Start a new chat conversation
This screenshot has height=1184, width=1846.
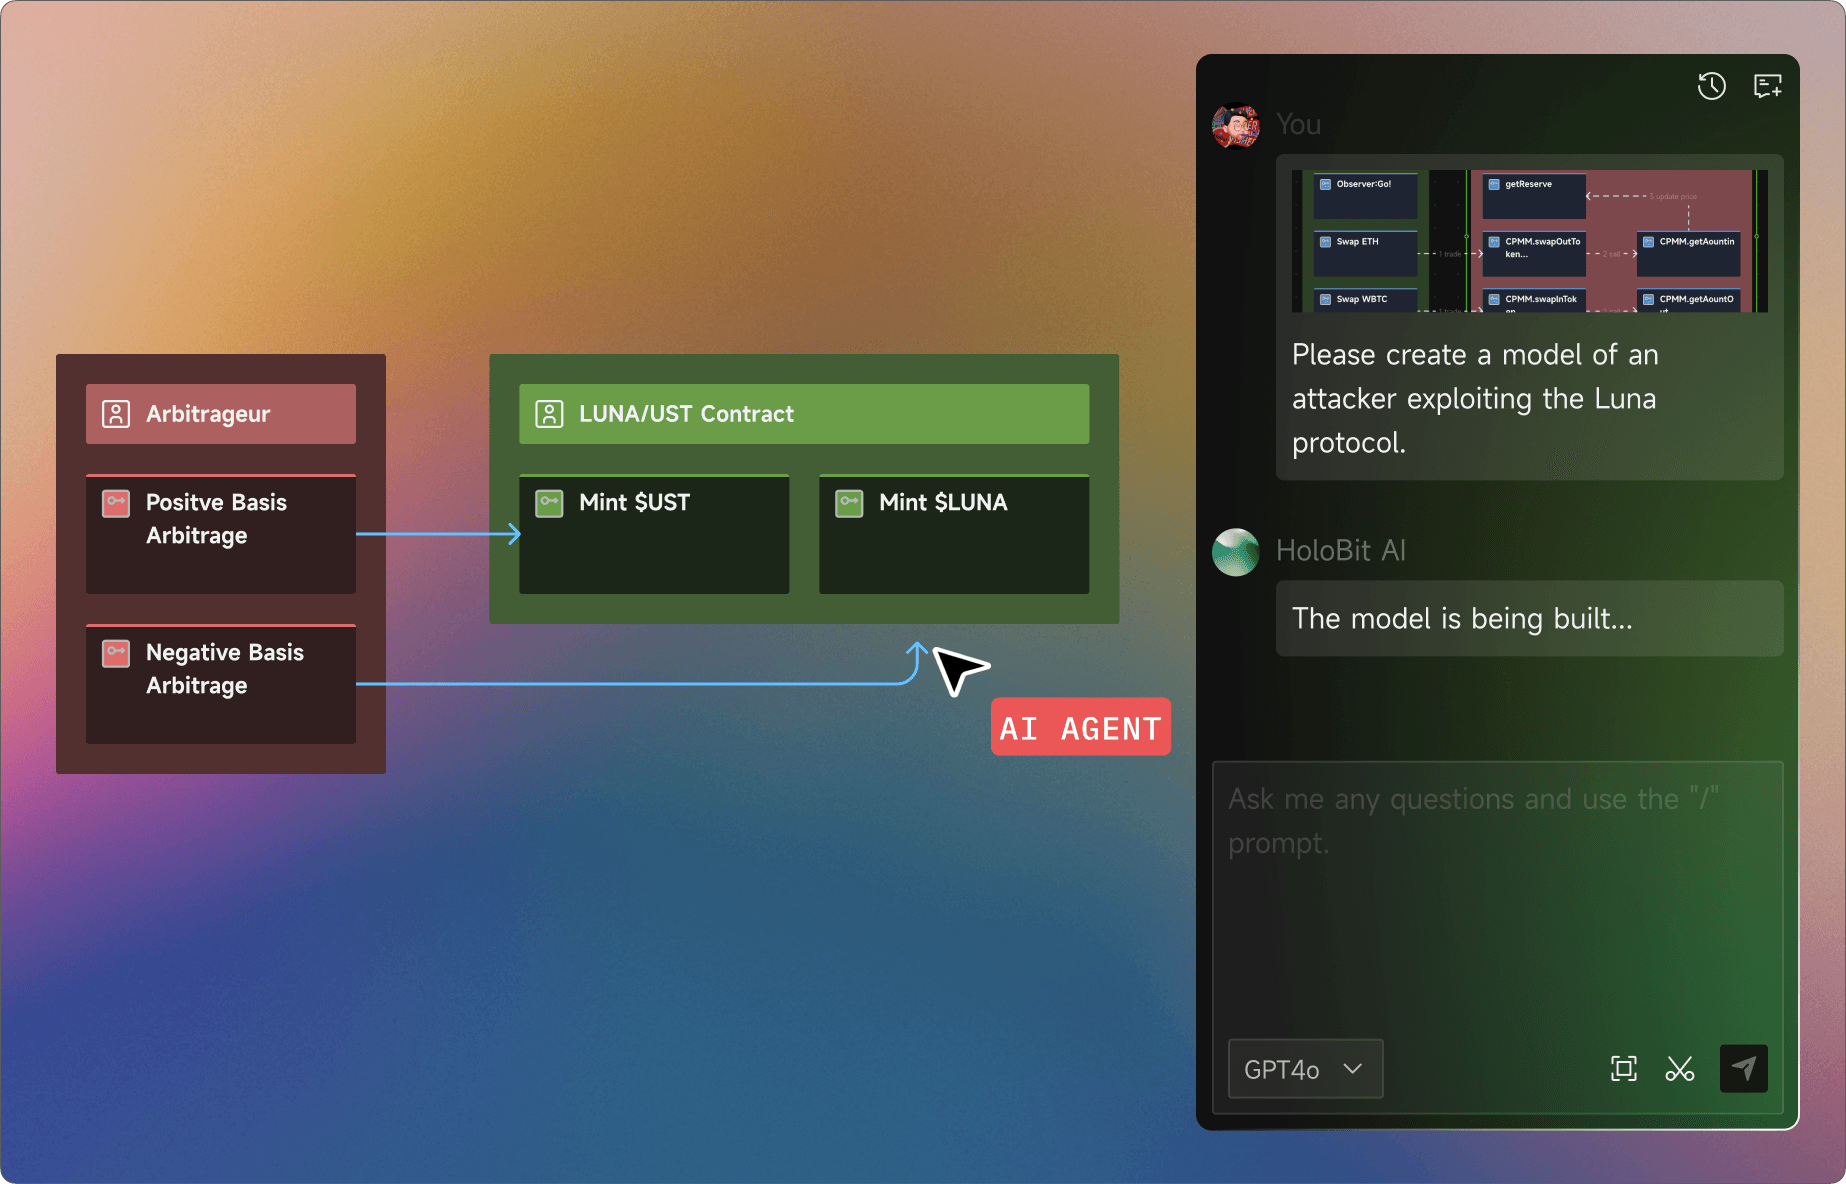1767,87
